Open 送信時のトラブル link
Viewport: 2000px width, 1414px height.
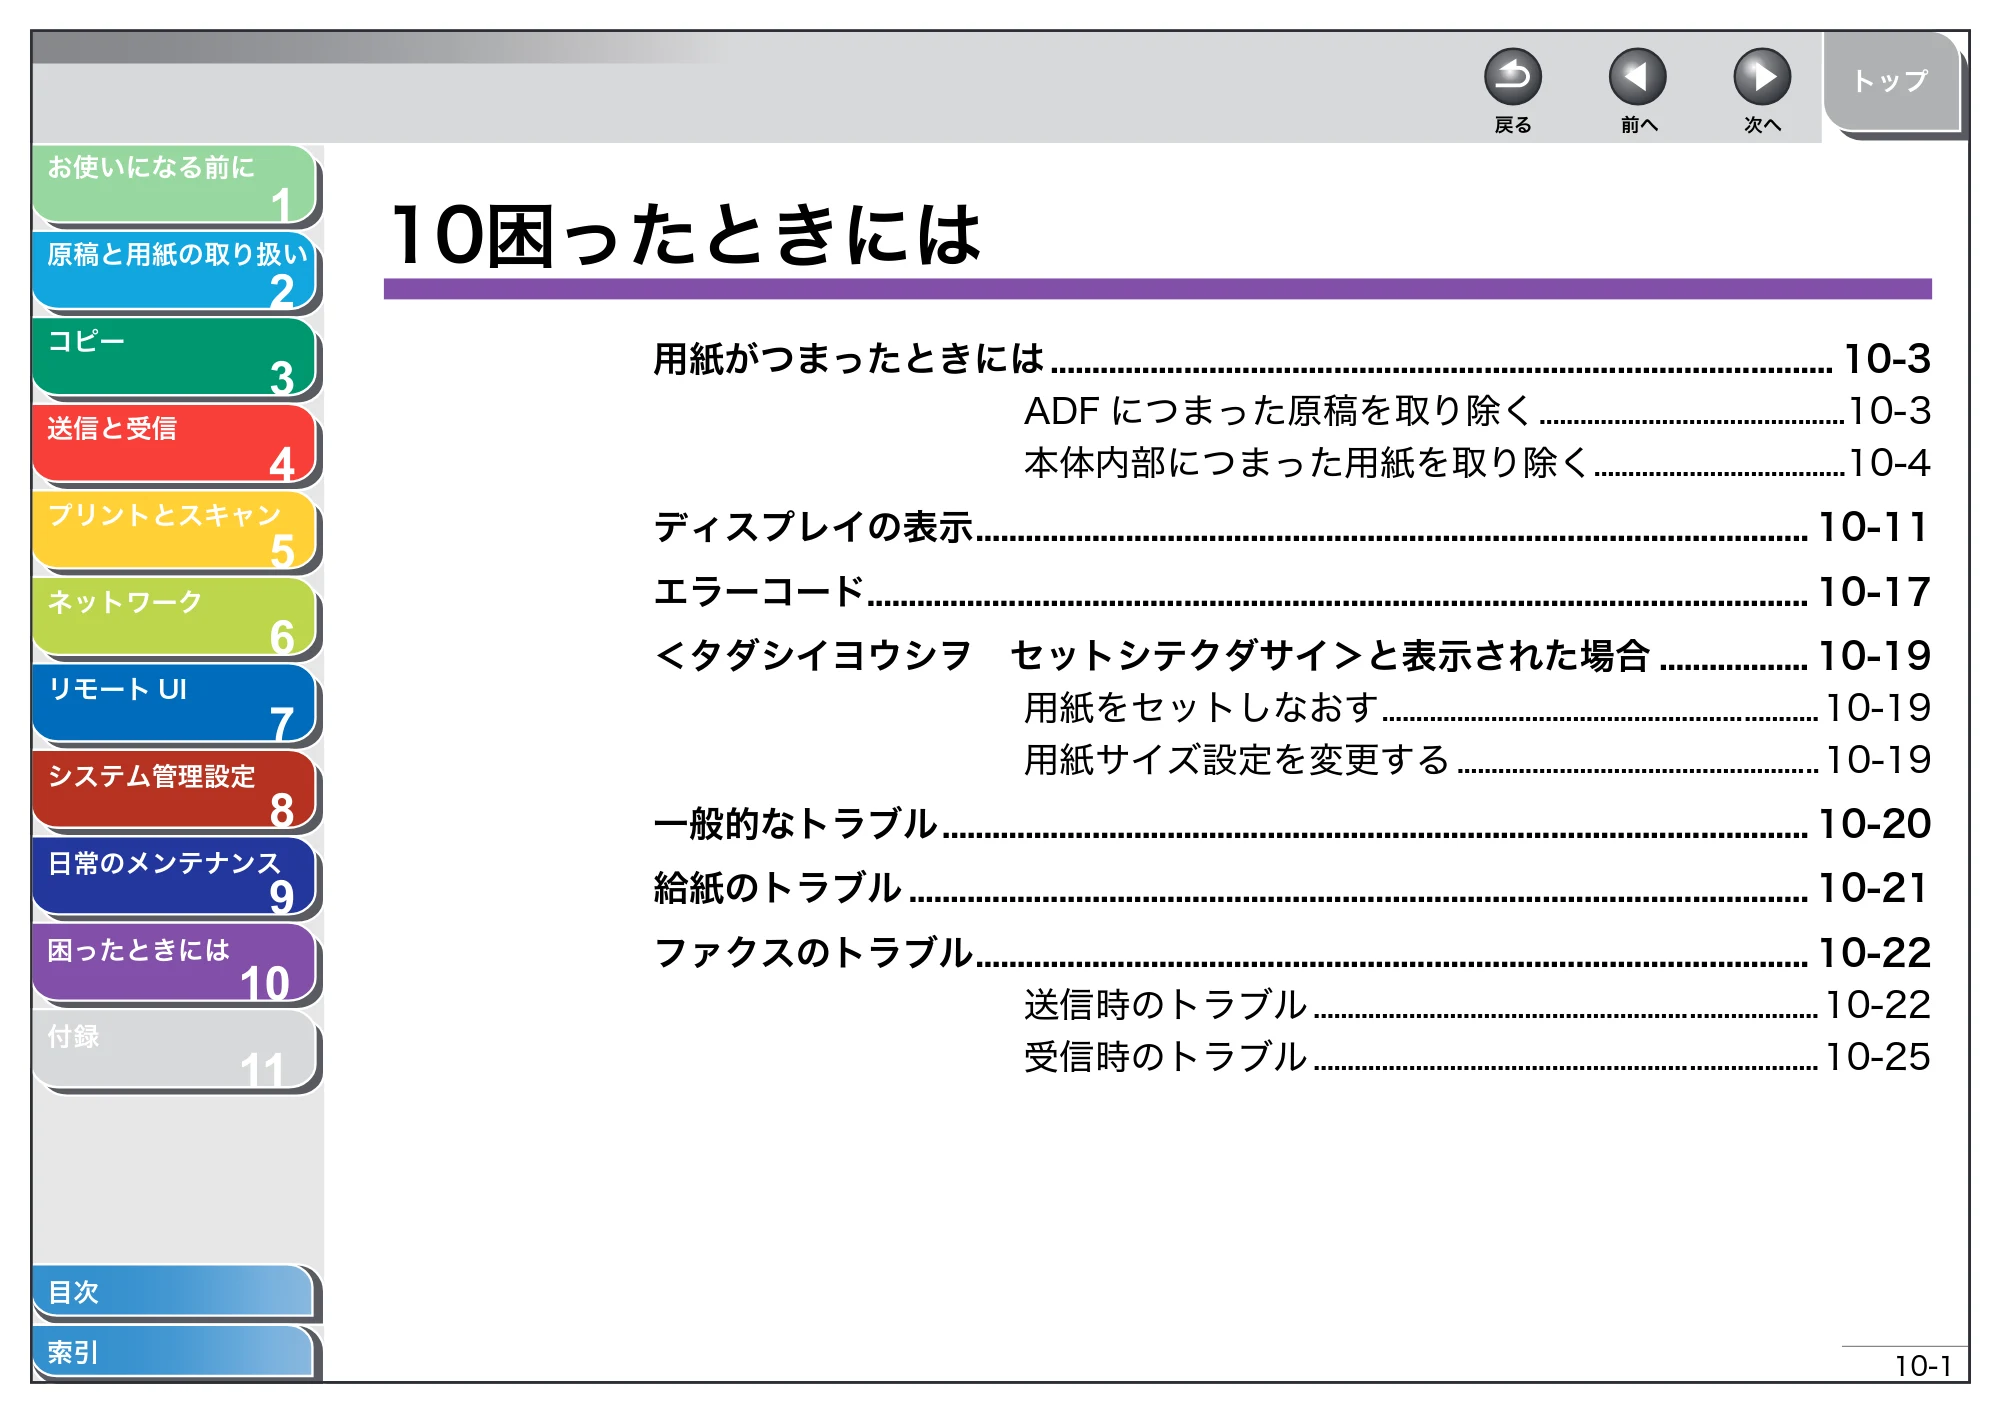pos(1477,1005)
